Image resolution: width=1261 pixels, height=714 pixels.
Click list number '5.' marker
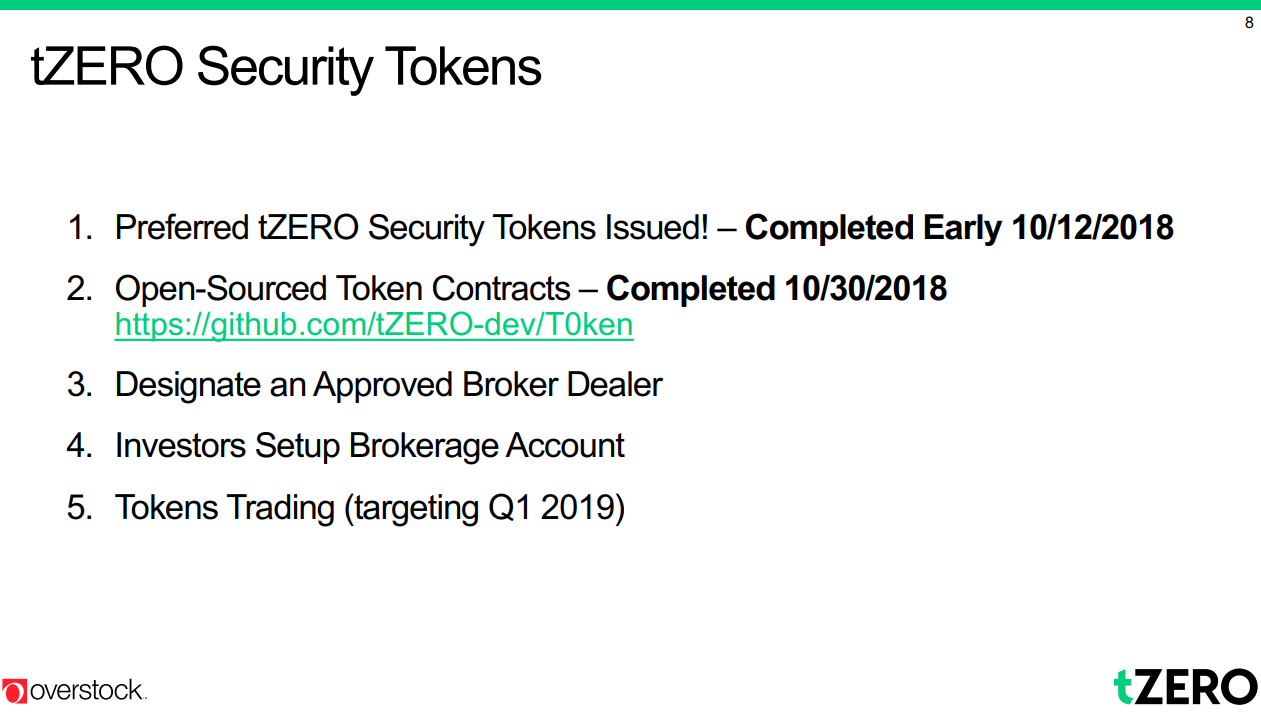click(80, 508)
